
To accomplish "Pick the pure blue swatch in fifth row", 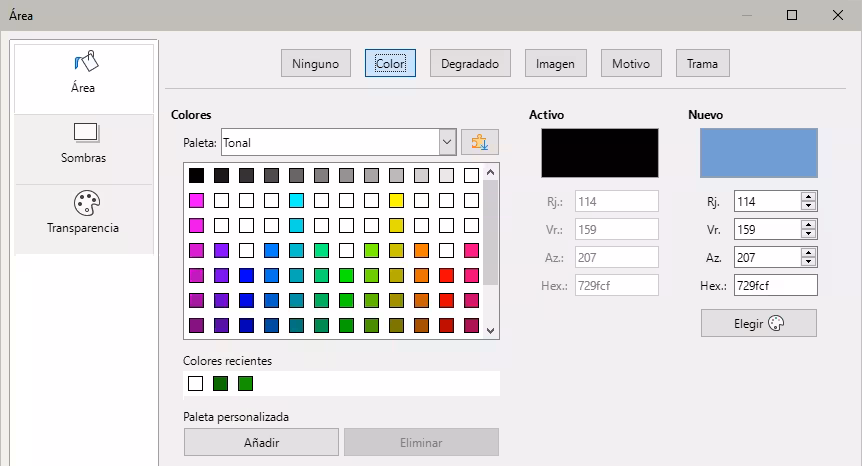I will tap(246, 275).
